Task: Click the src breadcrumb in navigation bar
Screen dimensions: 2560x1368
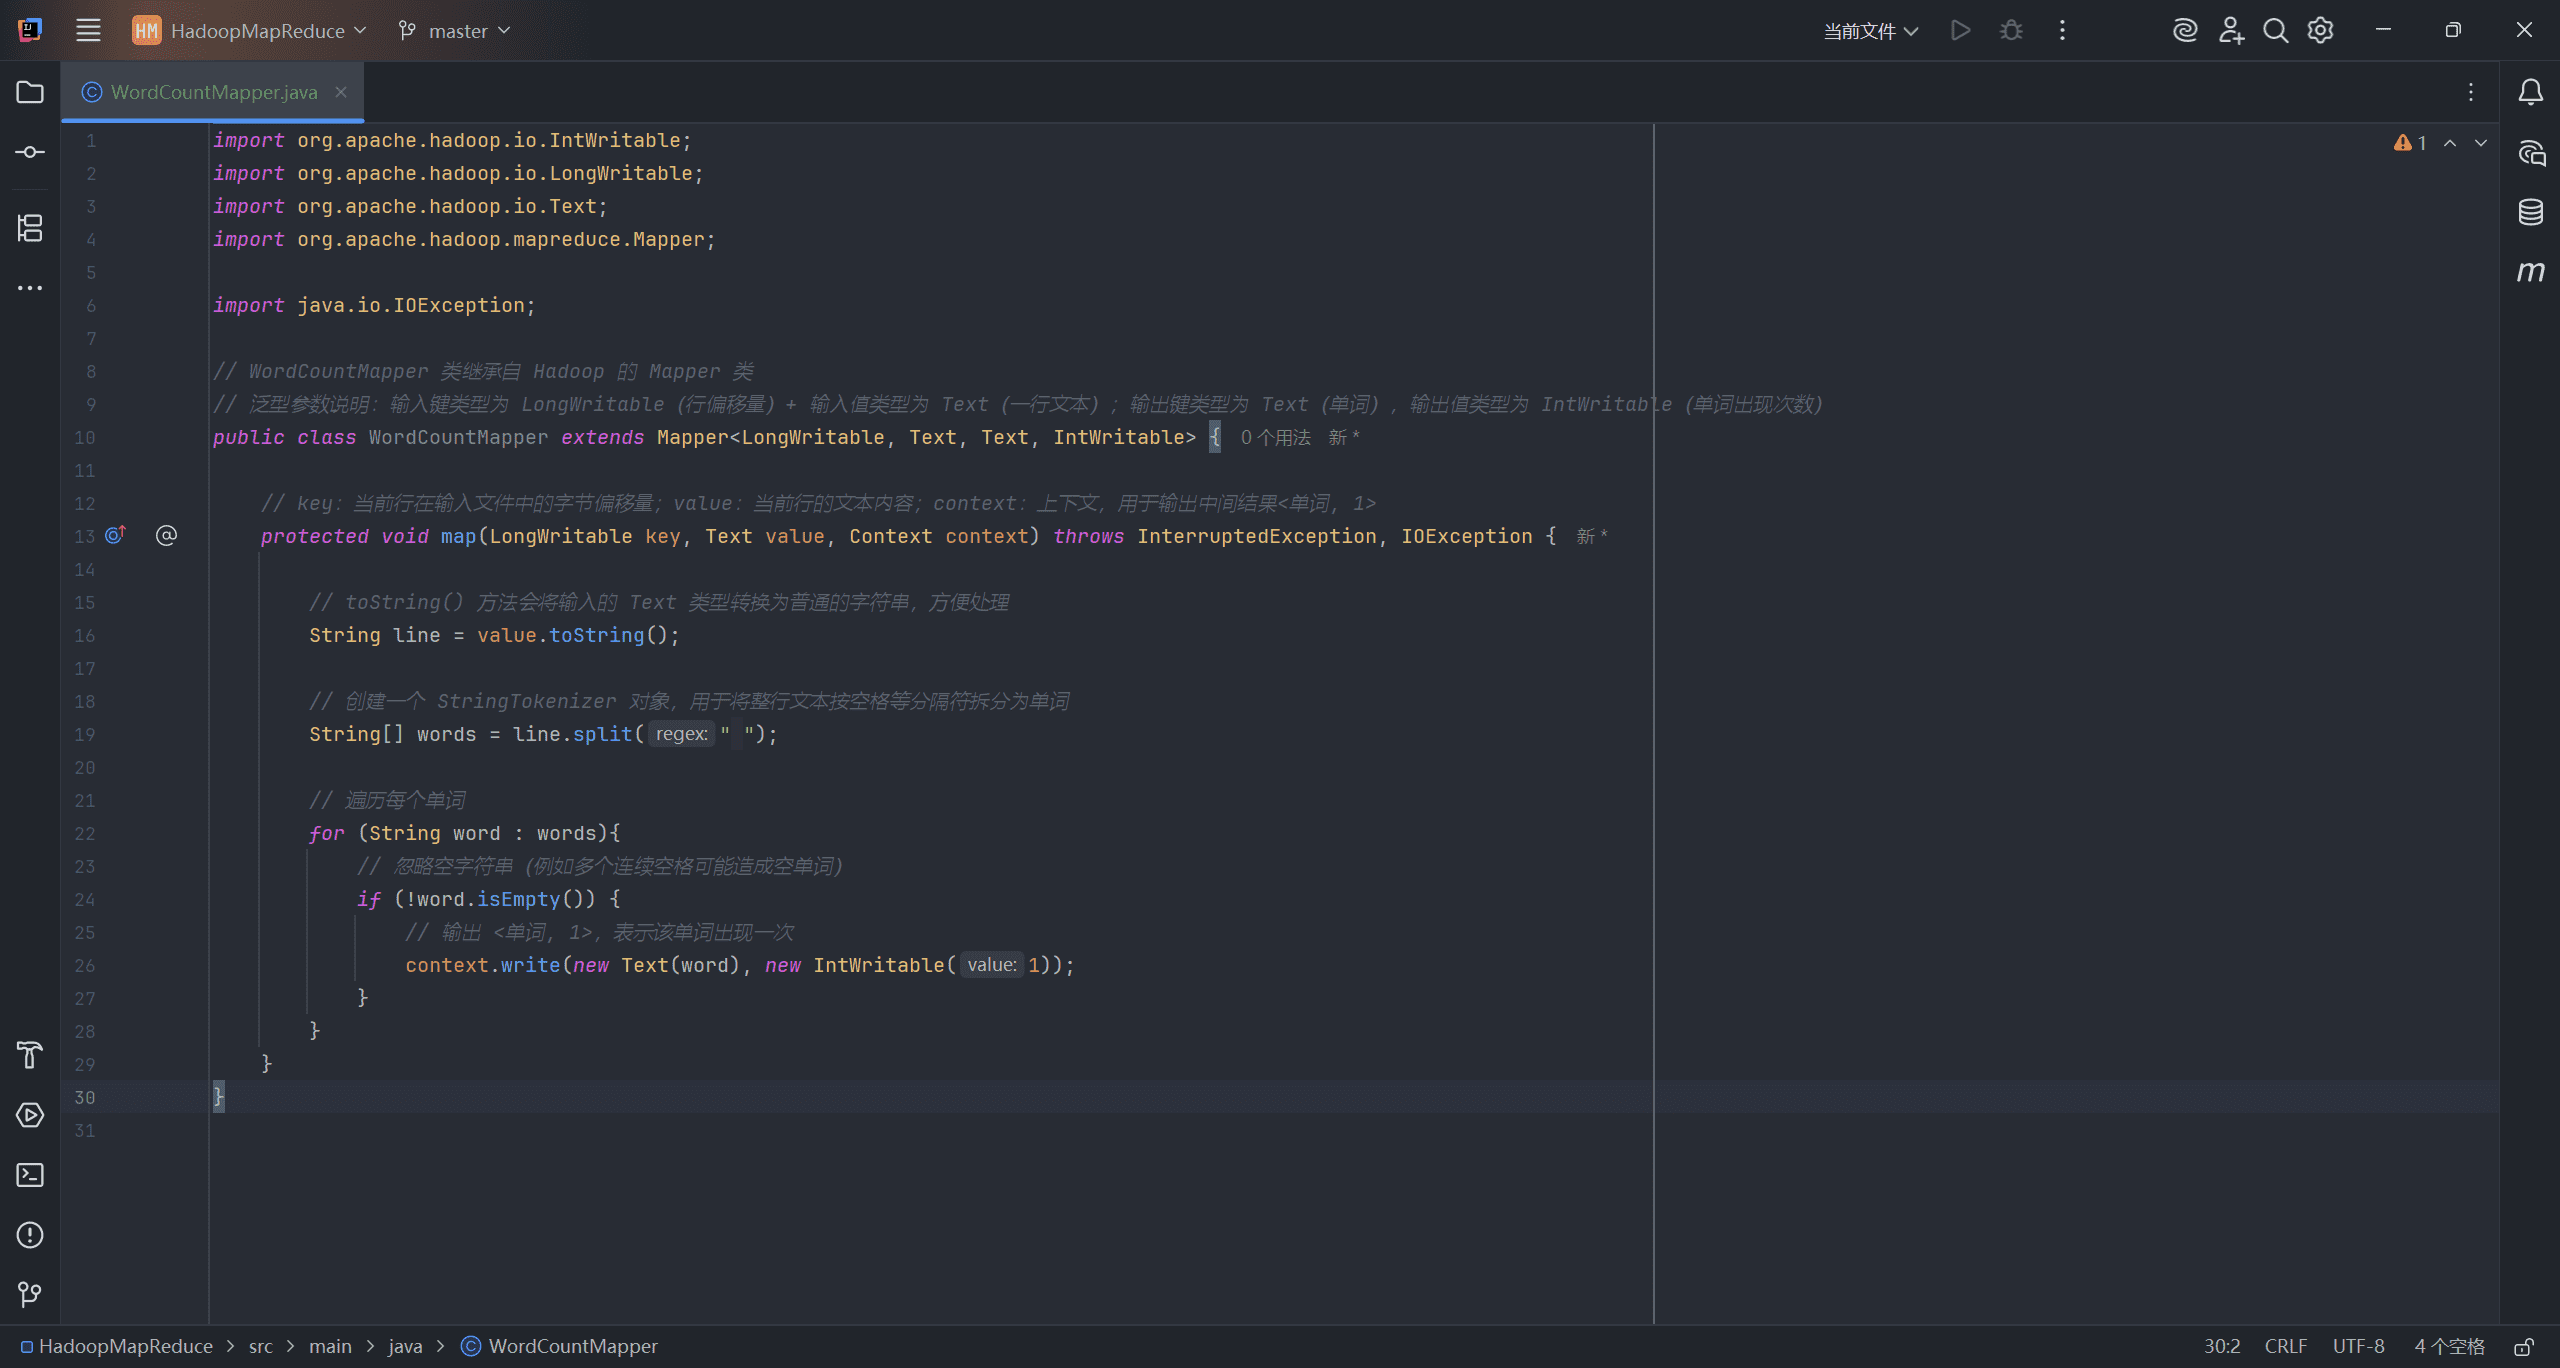Action: point(260,1347)
